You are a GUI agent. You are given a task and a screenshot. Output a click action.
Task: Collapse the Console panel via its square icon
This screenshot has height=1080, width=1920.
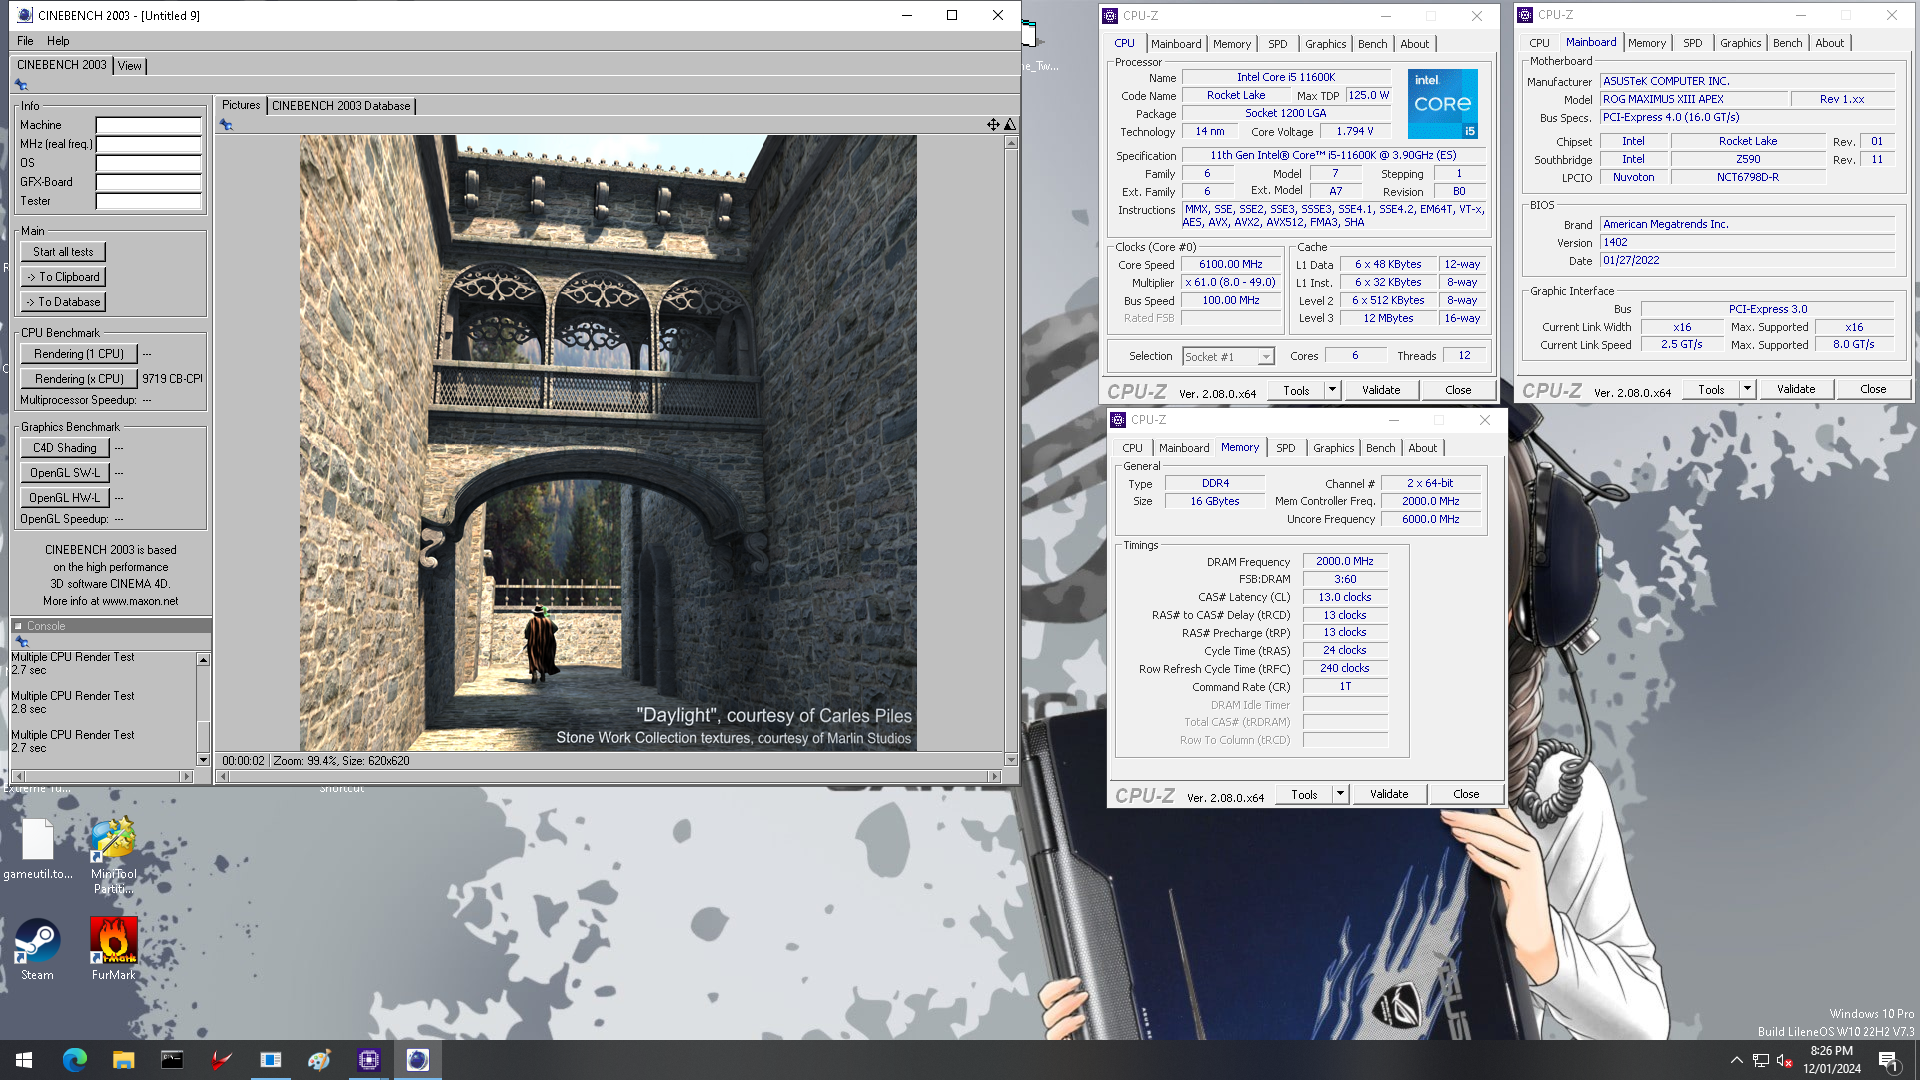coord(18,626)
